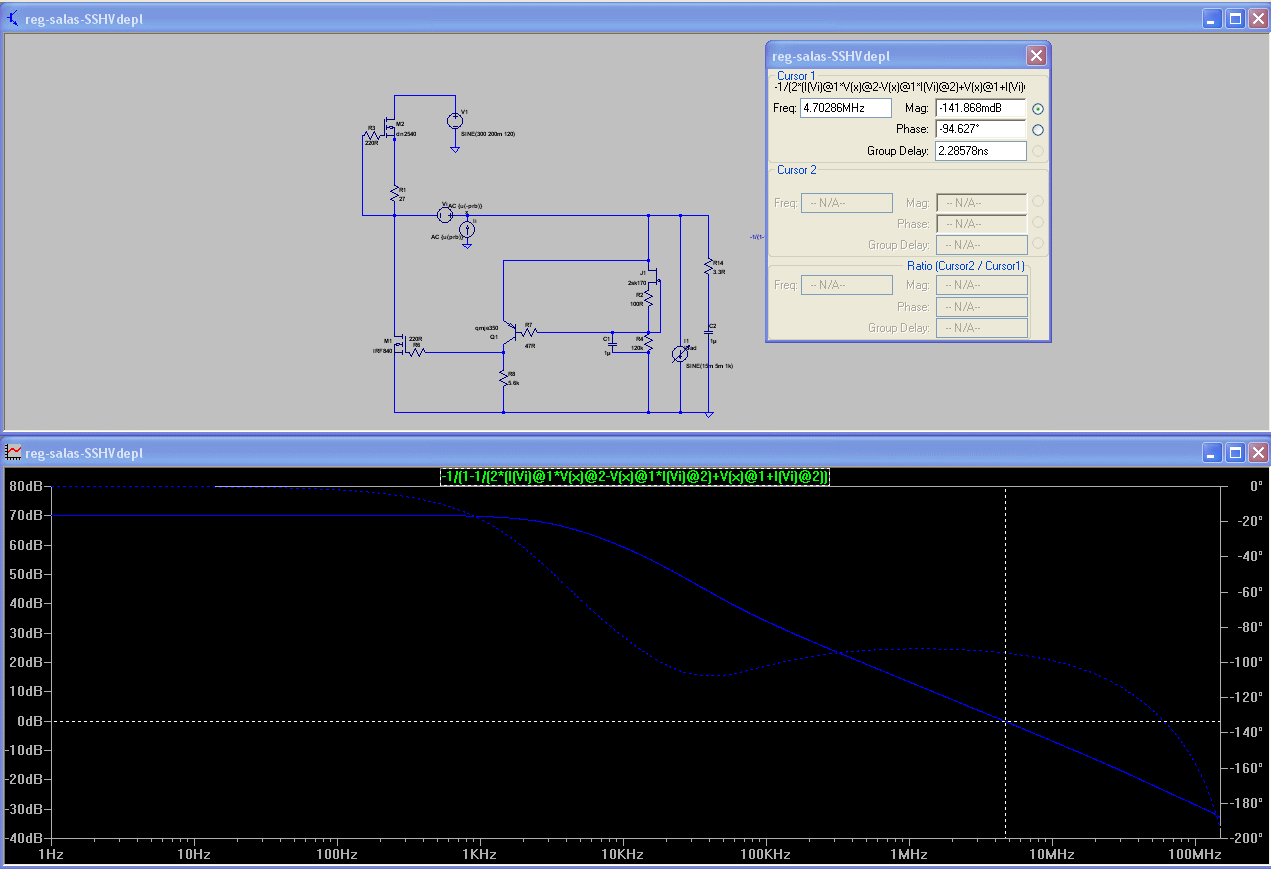Select capacitor C2 under R14
Screen dimensions: 1271x869
coord(708,332)
